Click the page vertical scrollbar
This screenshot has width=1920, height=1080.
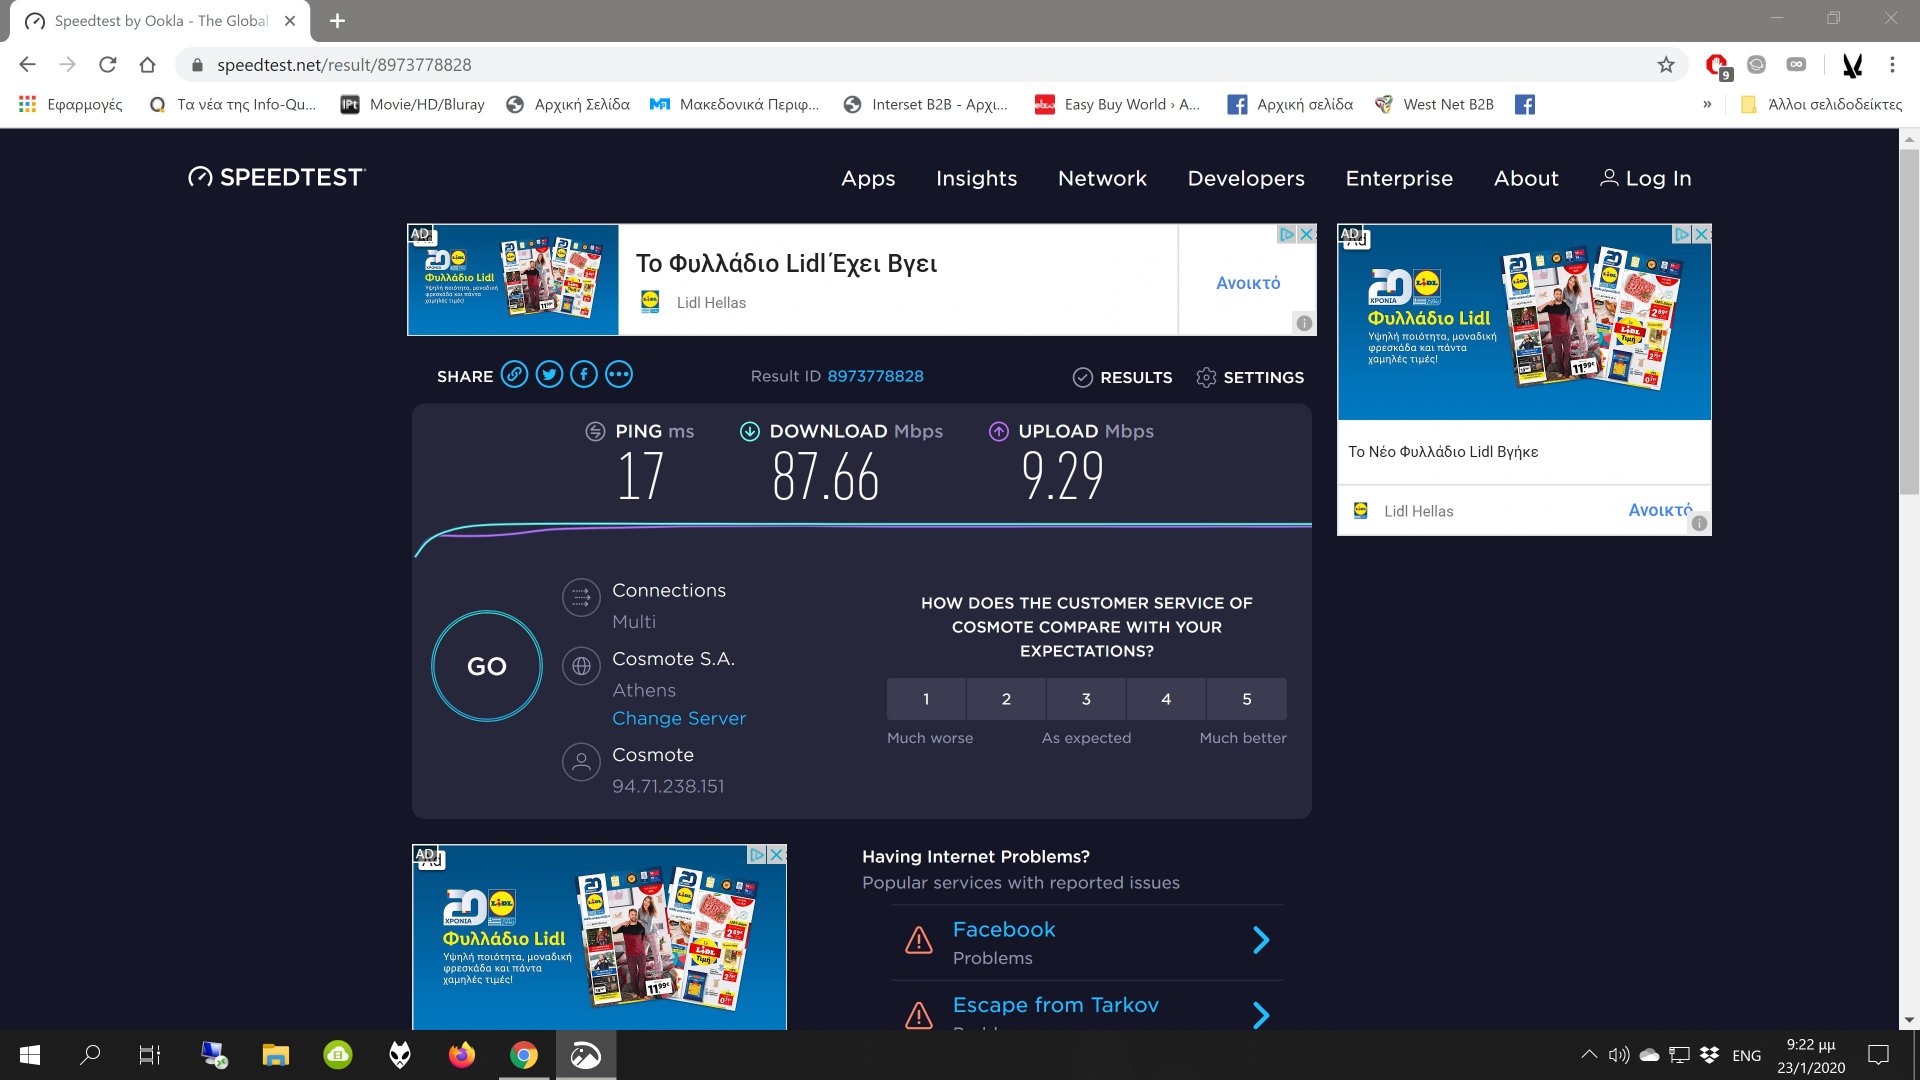pos(1909,320)
